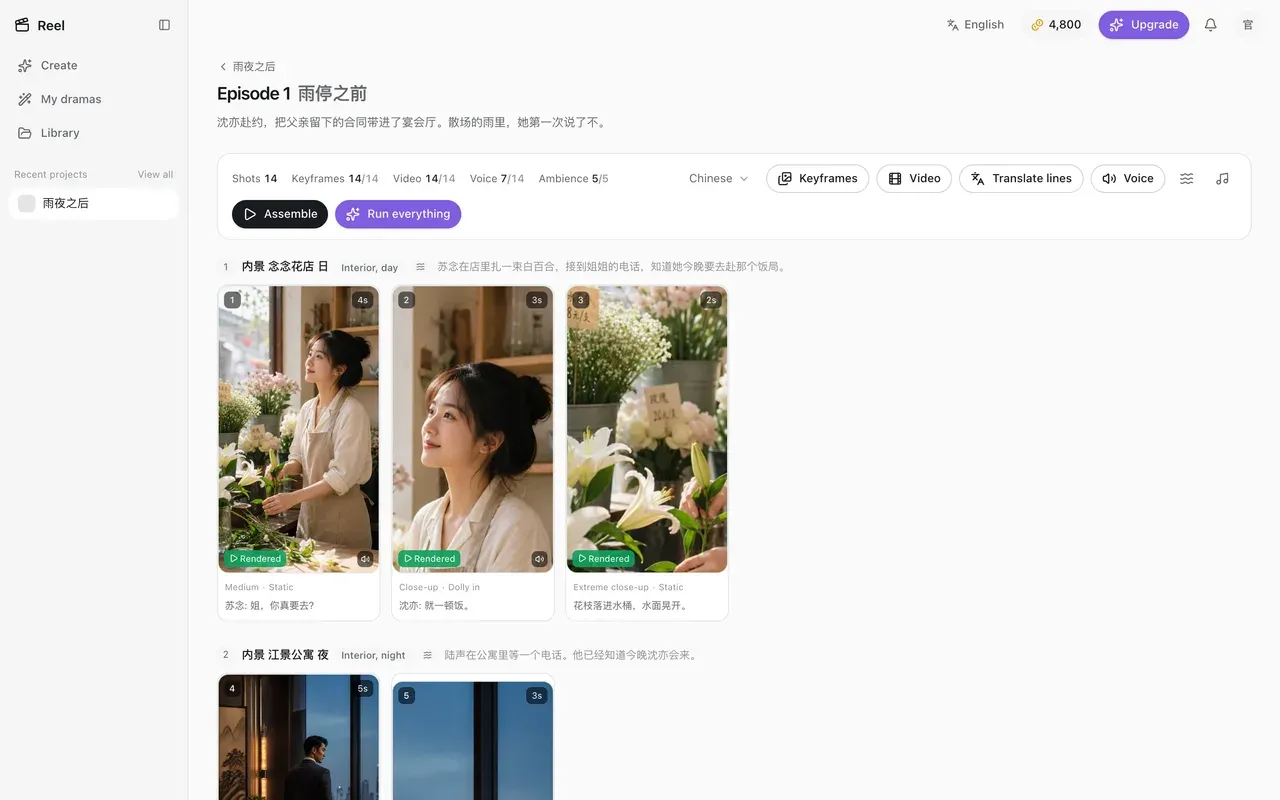Viewport: 1280px width, 800px height.
Task: Open shot 5 window thumbnail
Action: [473, 740]
